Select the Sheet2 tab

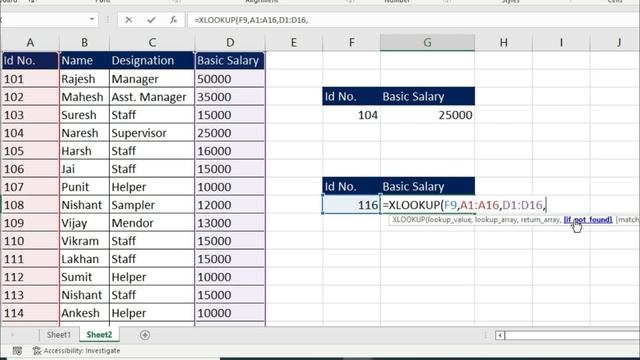pyautogui.click(x=99, y=335)
